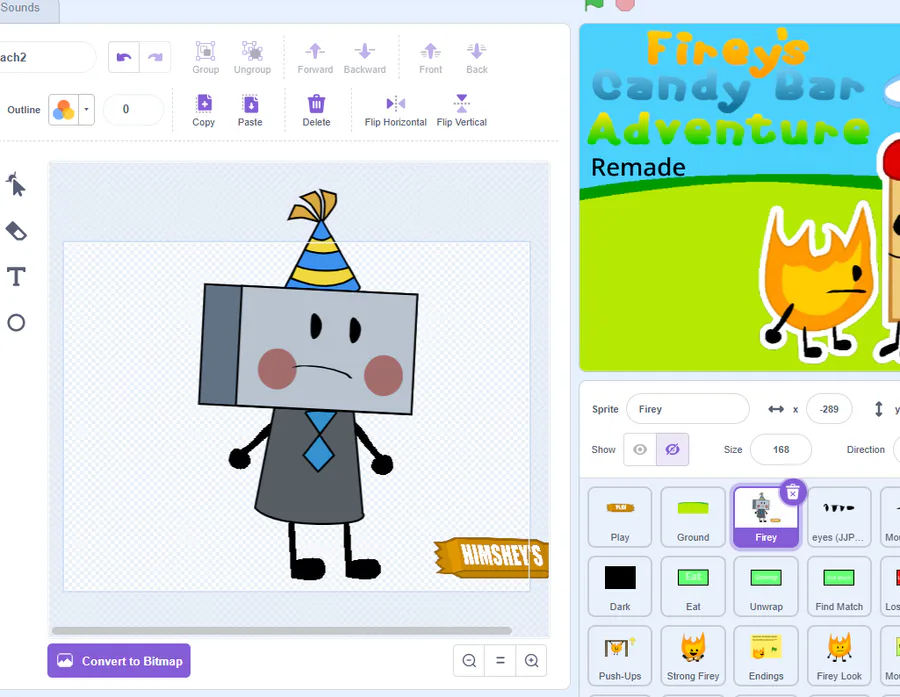Select the Firey sprite thumbnail

tap(766, 517)
